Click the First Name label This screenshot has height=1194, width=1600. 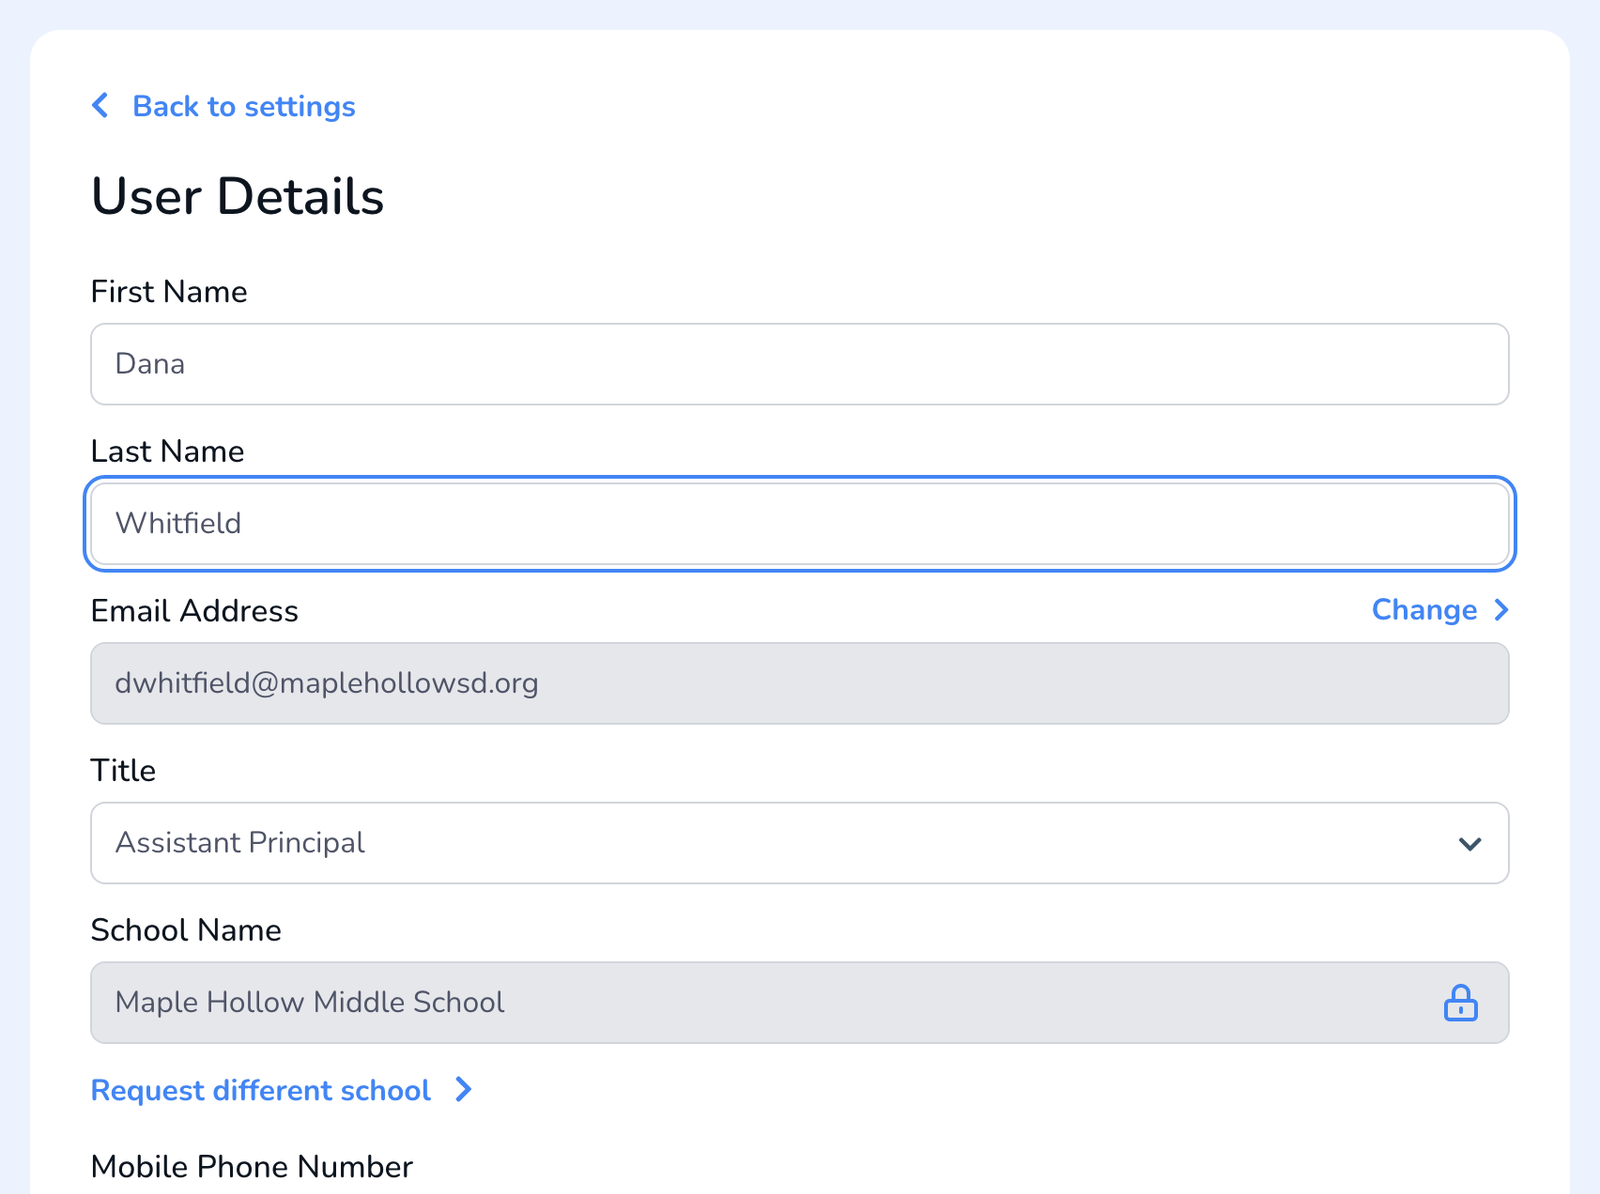(169, 292)
